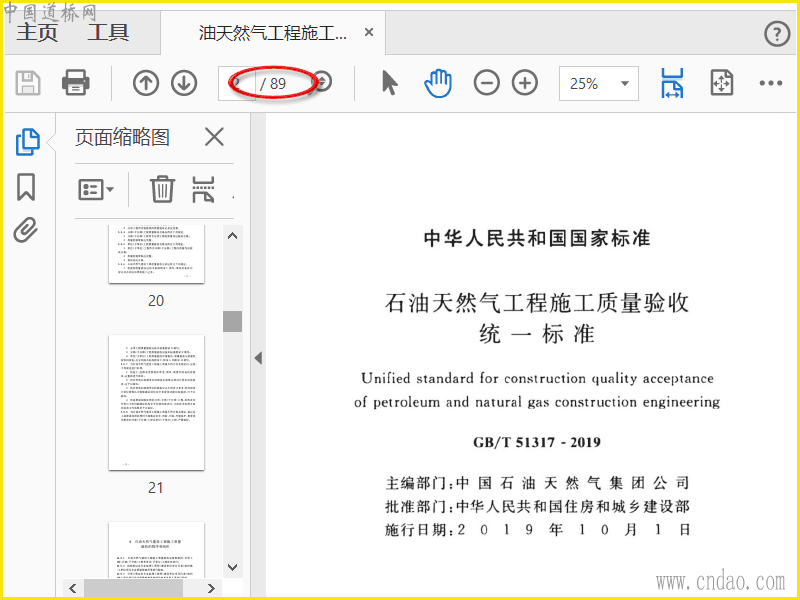
Task: Select the page 21 thumbnail
Action: click(x=156, y=403)
